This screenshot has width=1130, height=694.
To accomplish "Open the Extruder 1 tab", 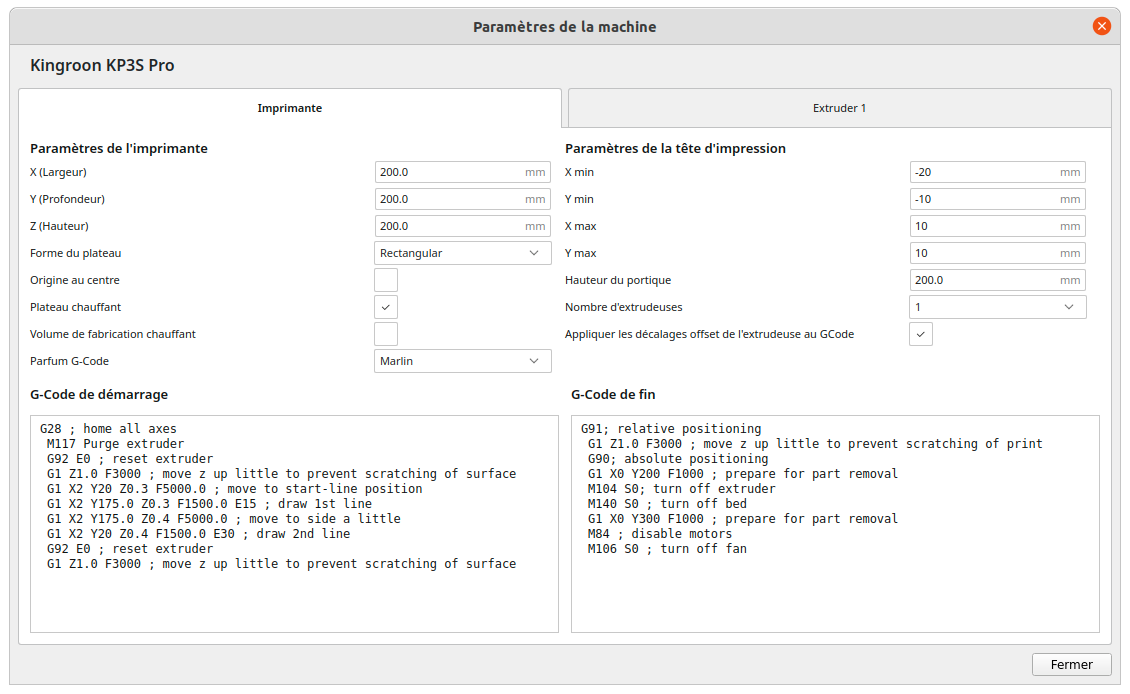I will [840, 108].
